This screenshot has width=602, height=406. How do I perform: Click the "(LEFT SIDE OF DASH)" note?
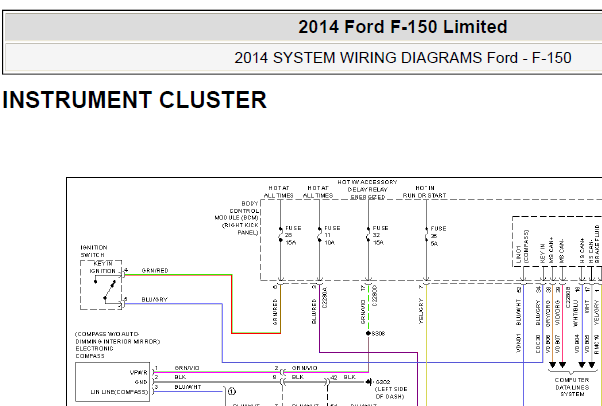pyautogui.click(x=391, y=393)
